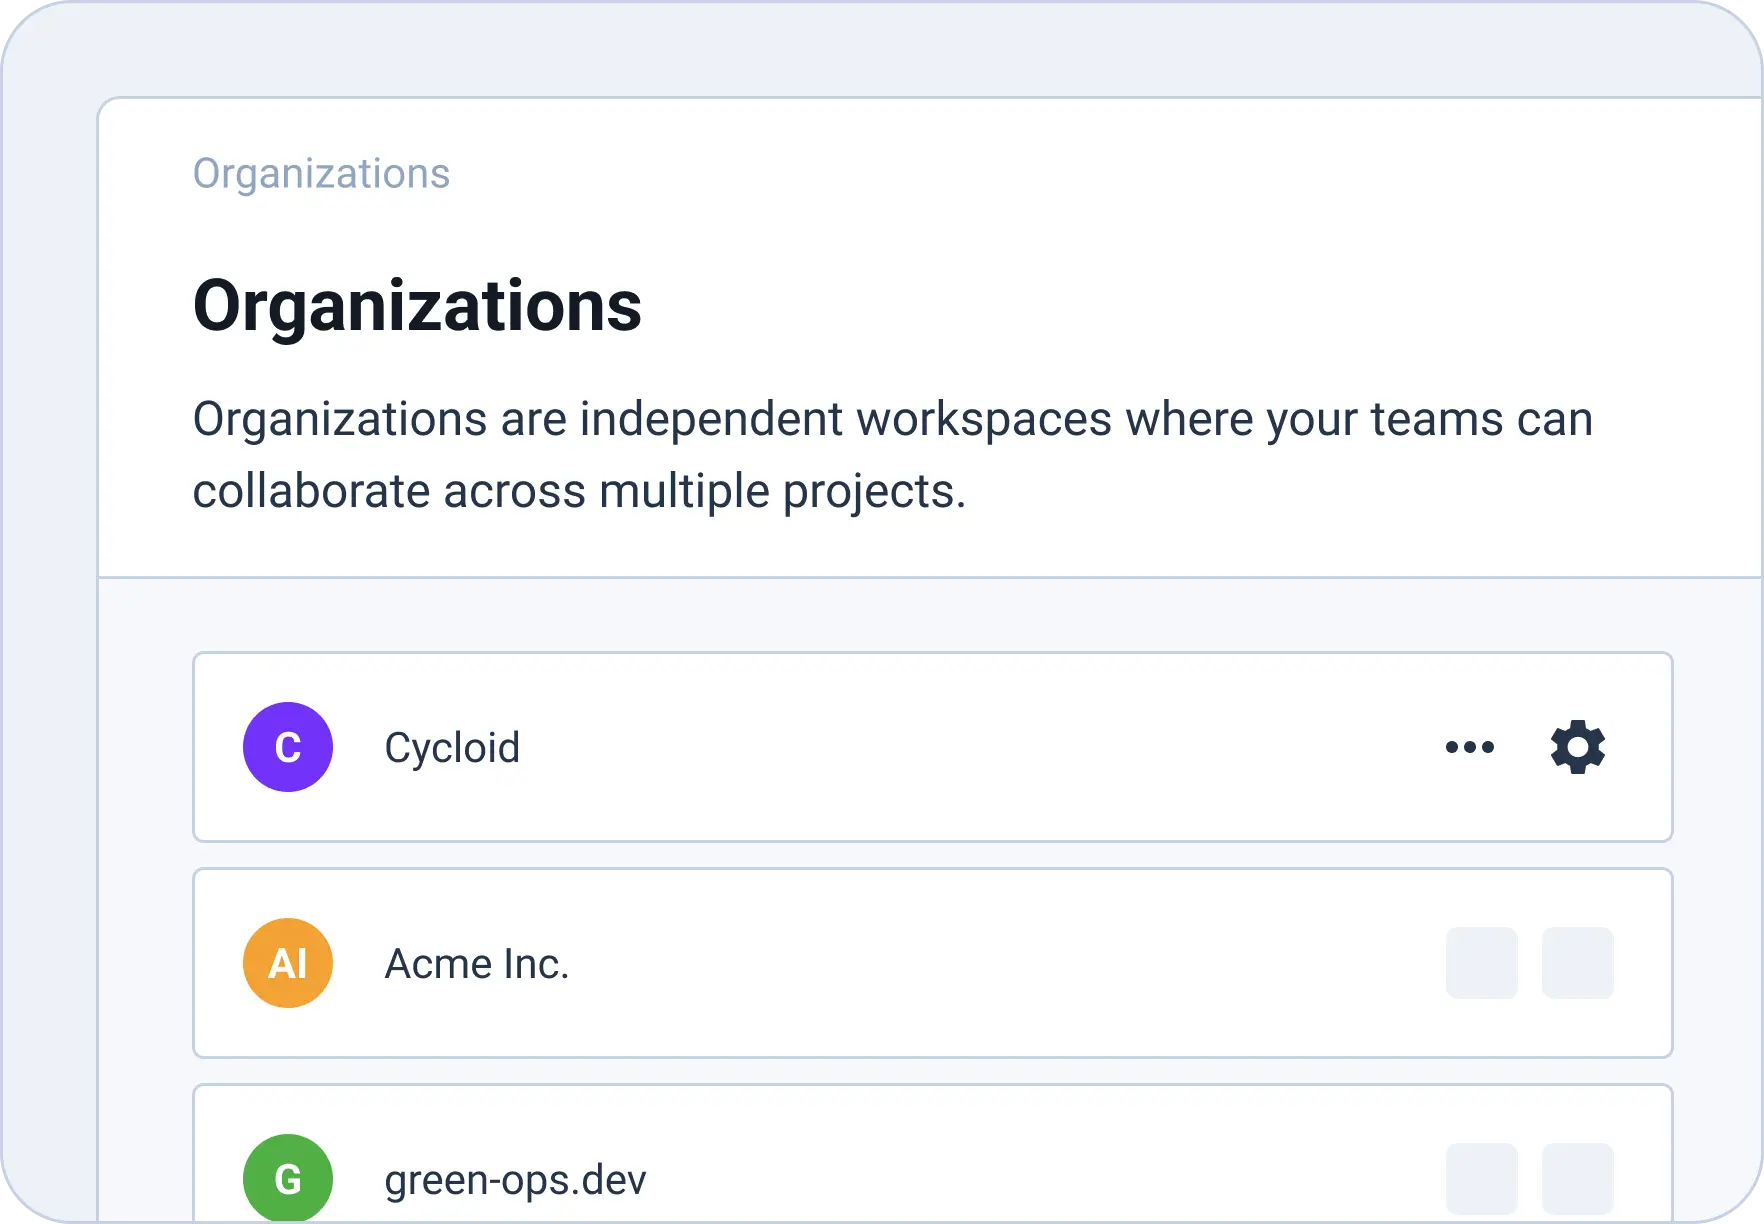Open the three-dot menu for Cycloid
The height and width of the screenshot is (1224, 1764).
pyautogui.click(x=1469, y=747)
